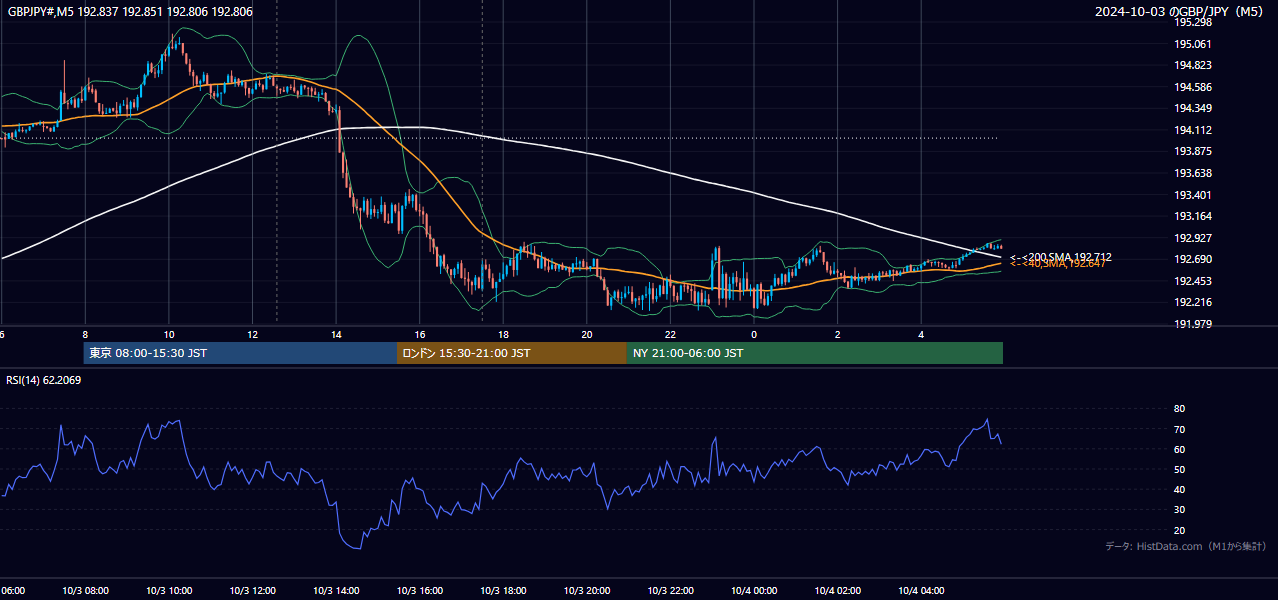
Task: Click hour tick 12 under price chart
Action: 252,335
